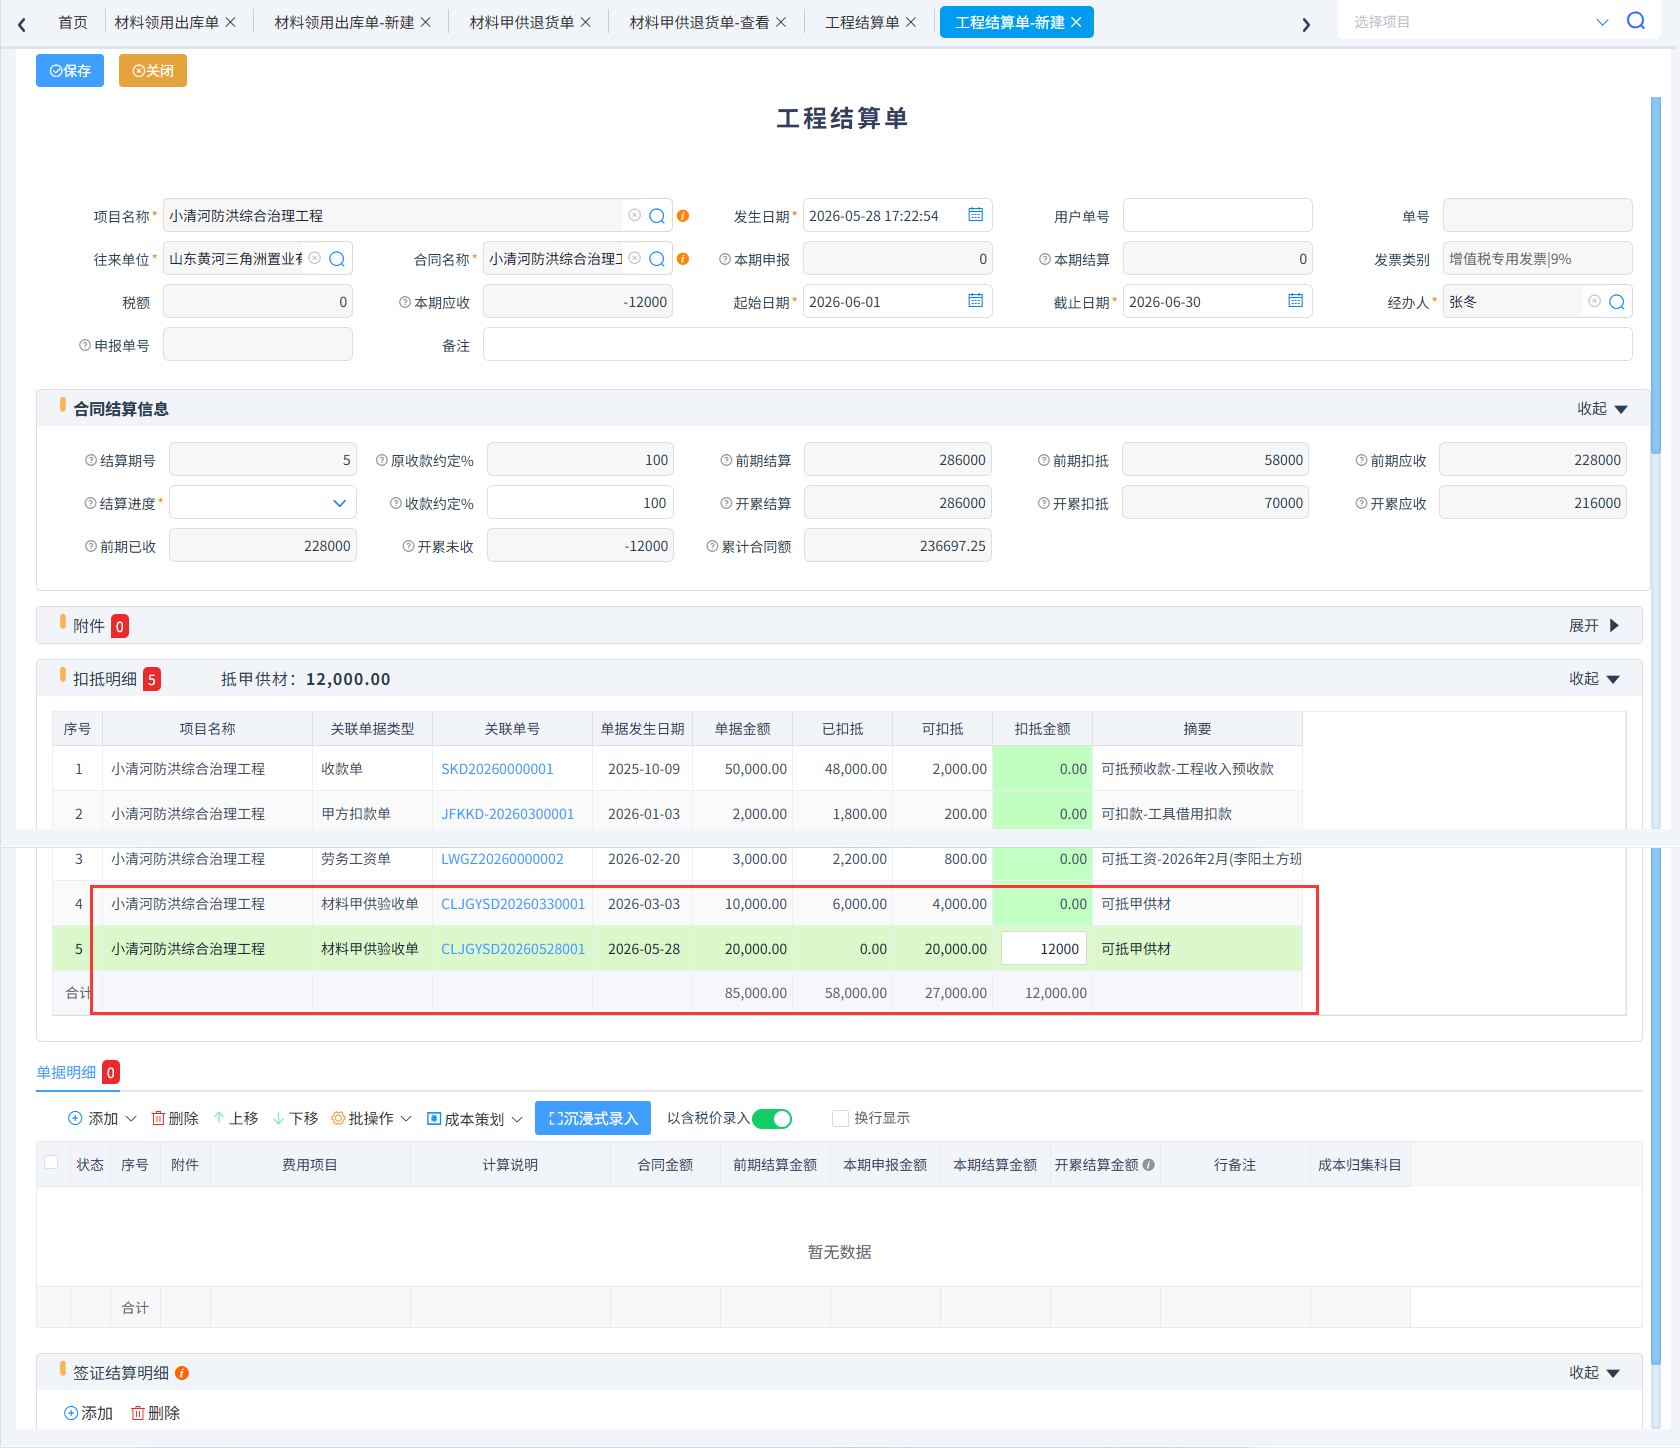Clear the 经办人 field value
The width and height of the screenshot is (1680, 1448).
coord(1594,301)
